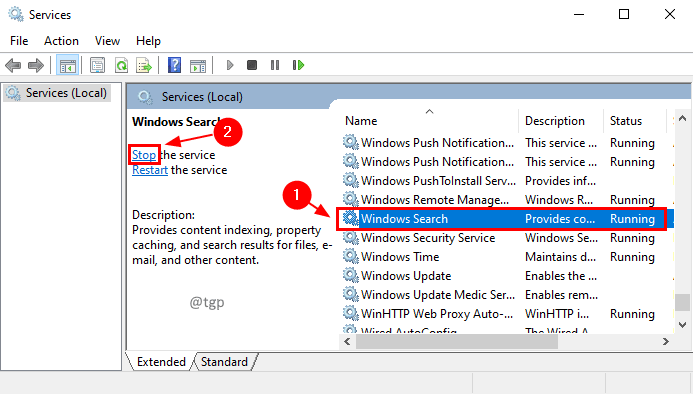Open the Properties toolbar icon

97,65
